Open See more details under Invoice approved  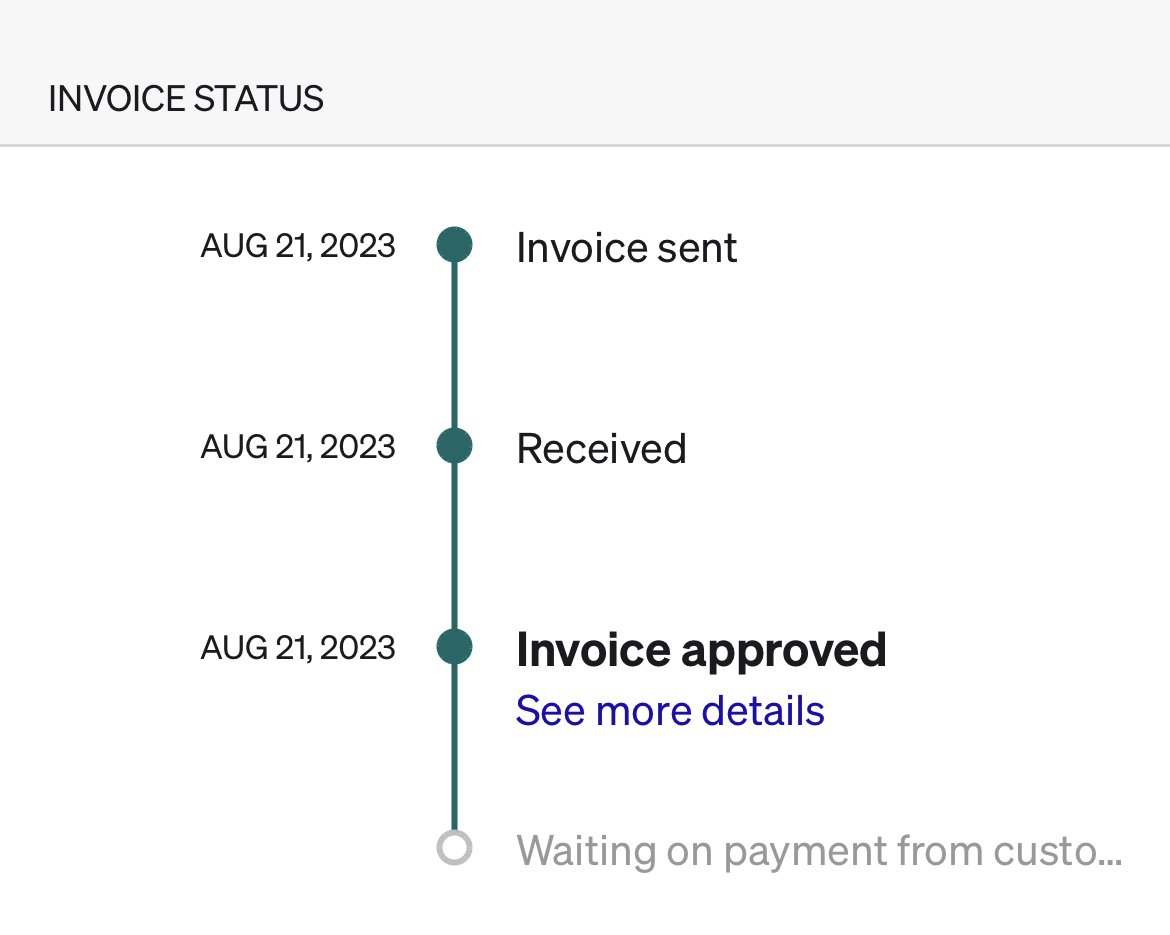(x=669, y=710)
